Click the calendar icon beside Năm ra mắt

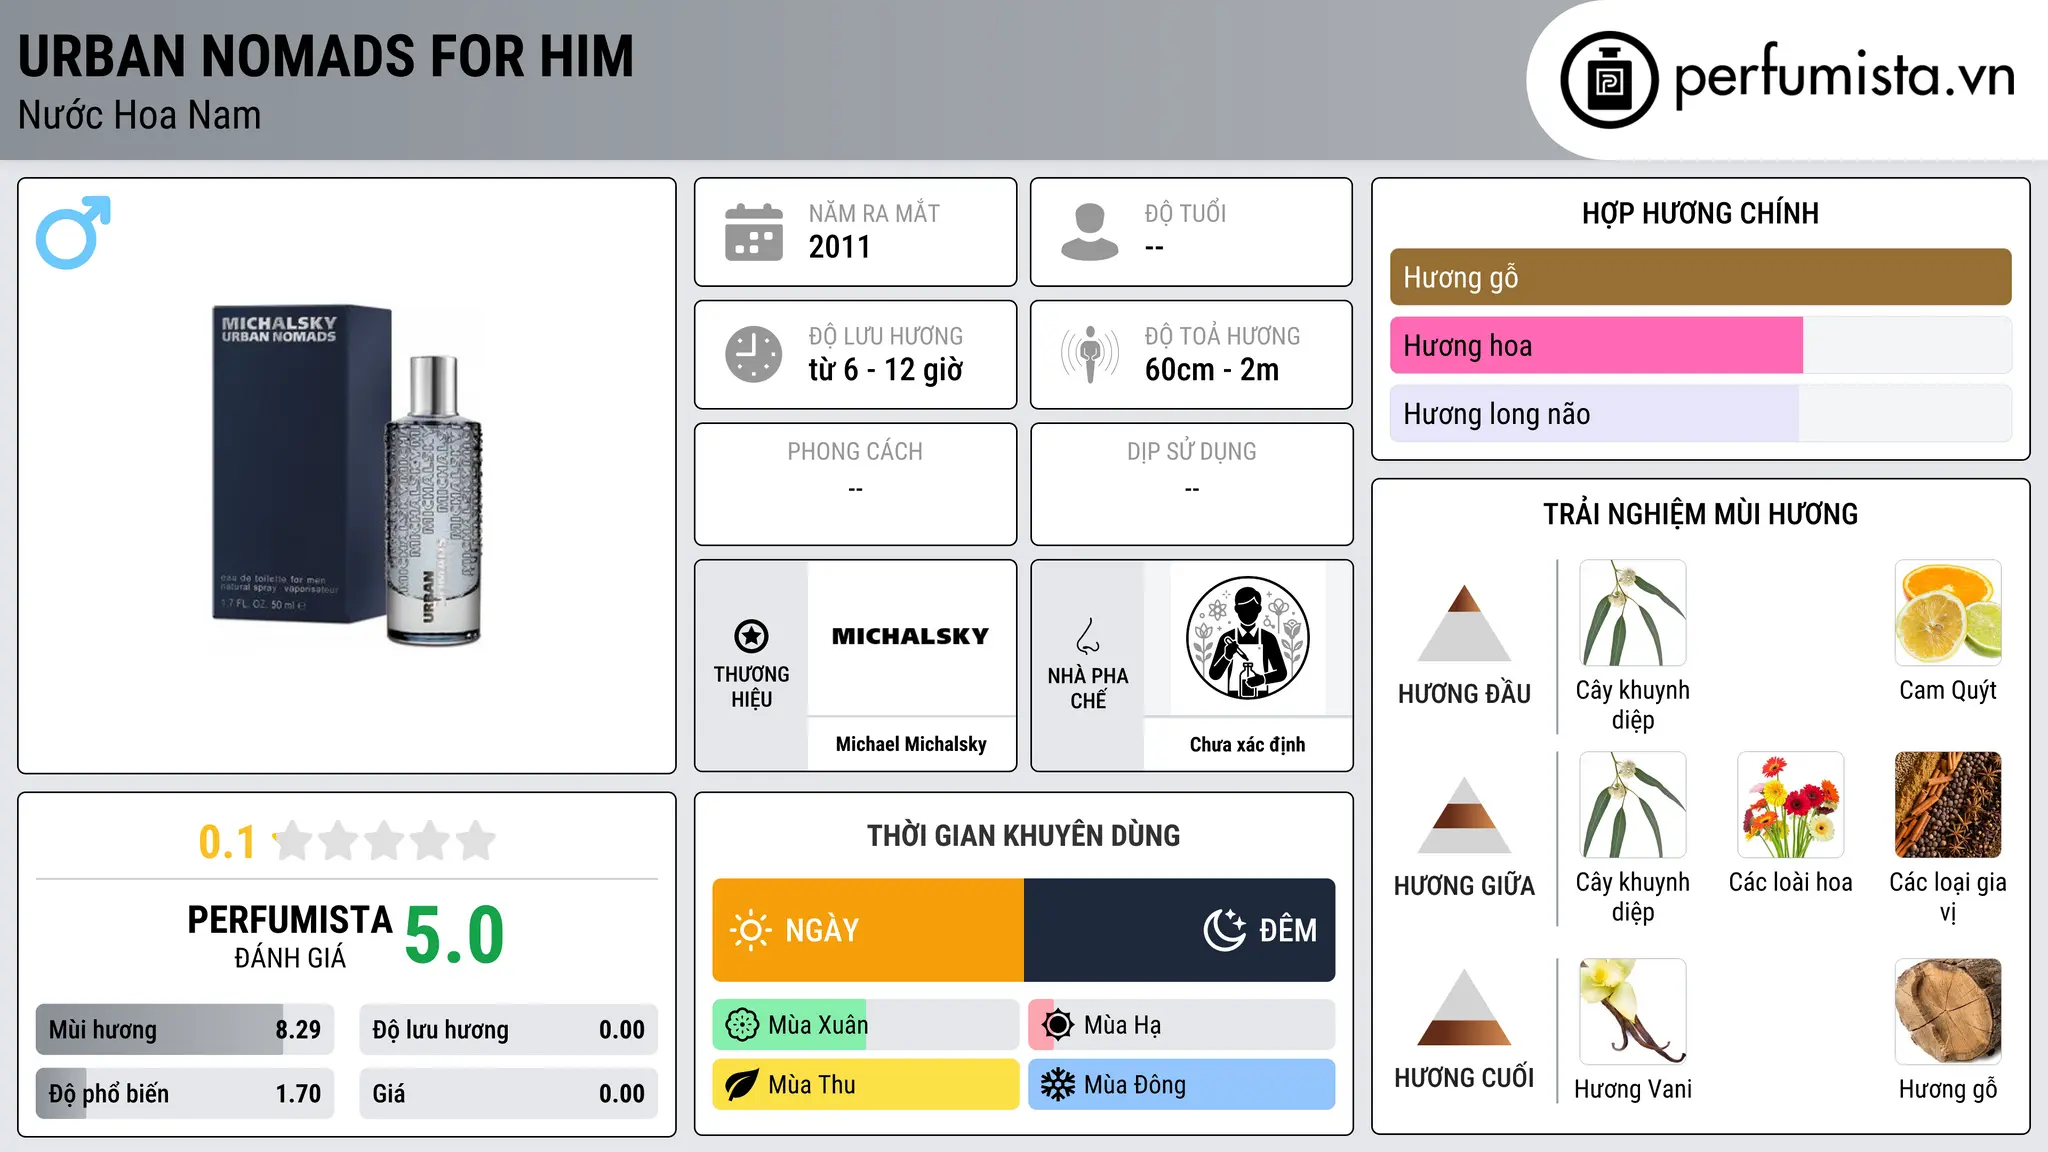pyautogui.click(x=754, y=232)
